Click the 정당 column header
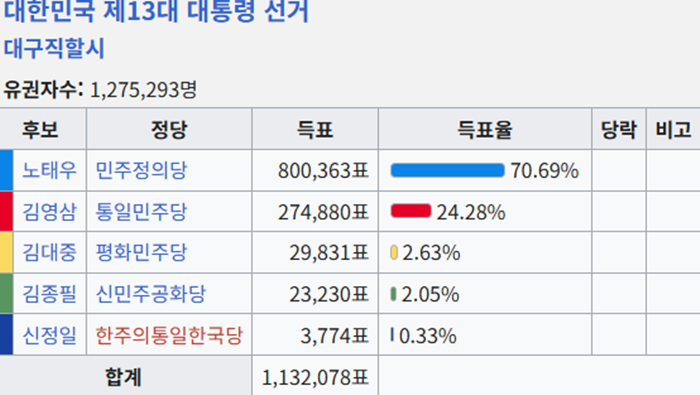 tap(169, 129)
